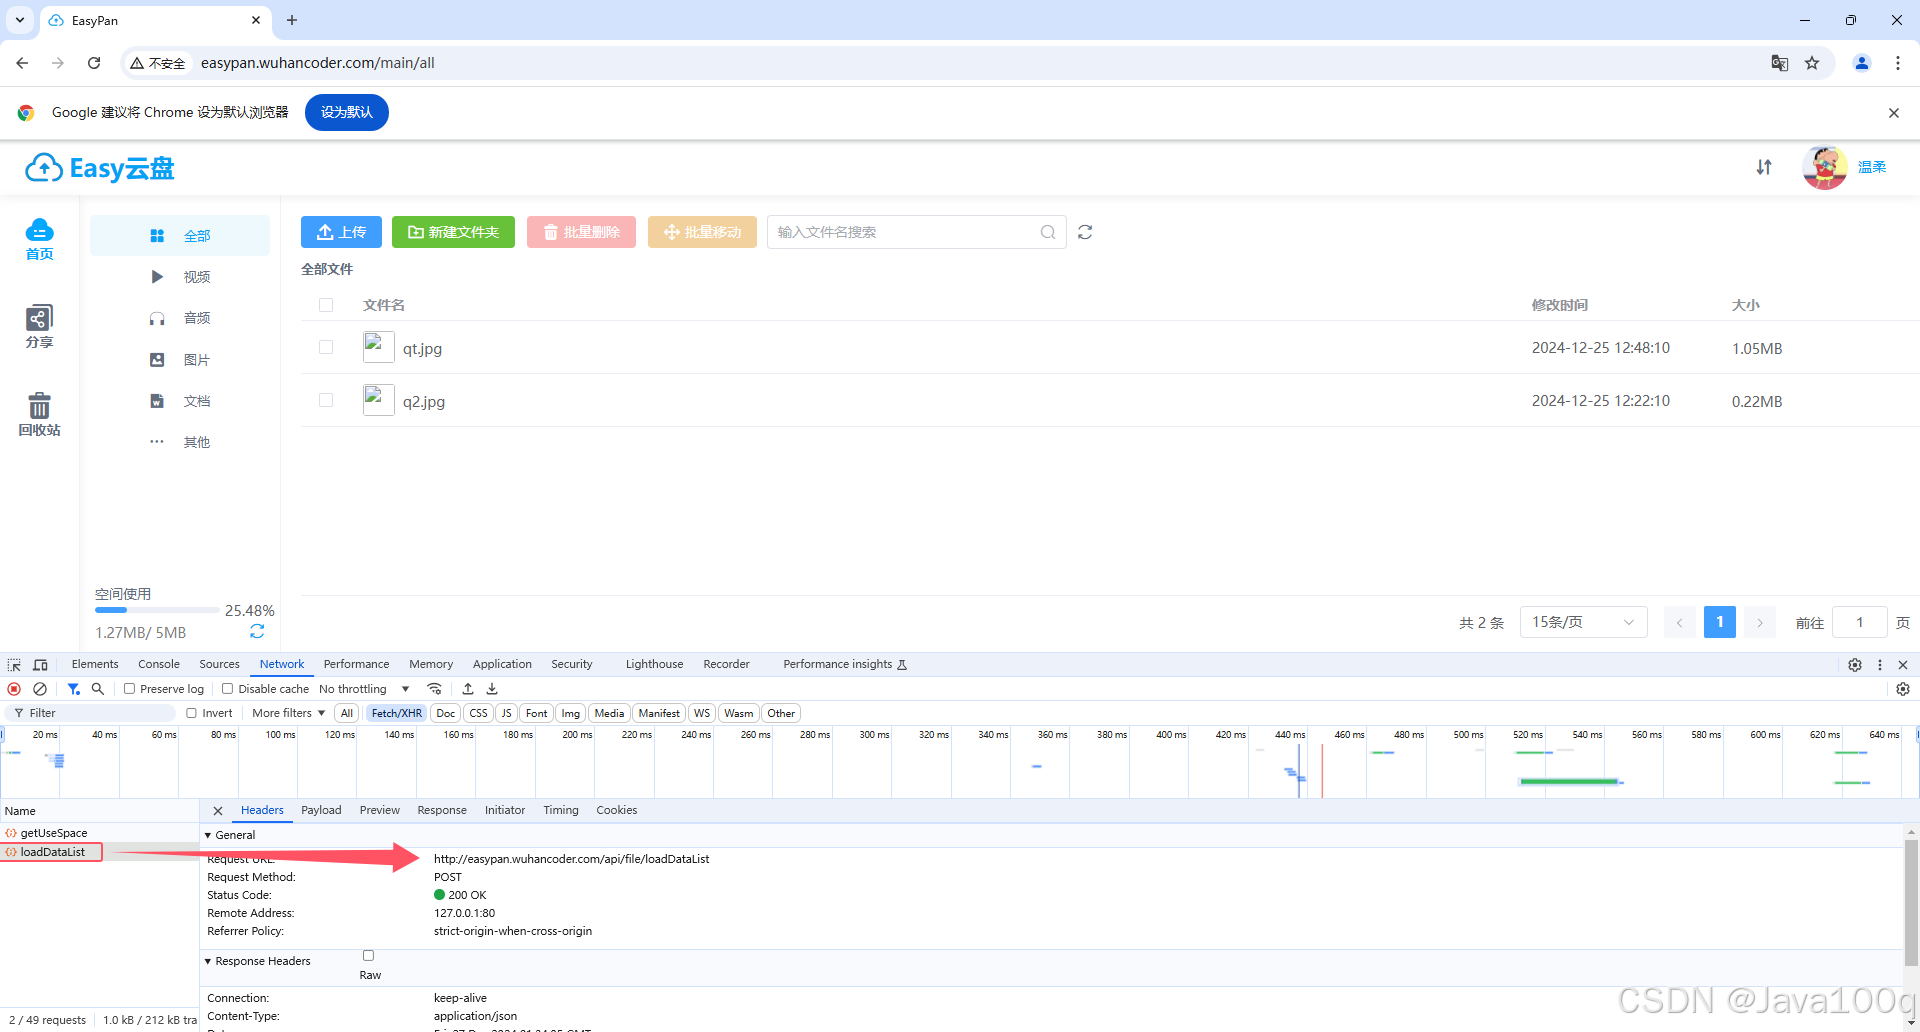The image size is (1920, 1032).
Task: Reload the browser page
Action: [94, 63]
